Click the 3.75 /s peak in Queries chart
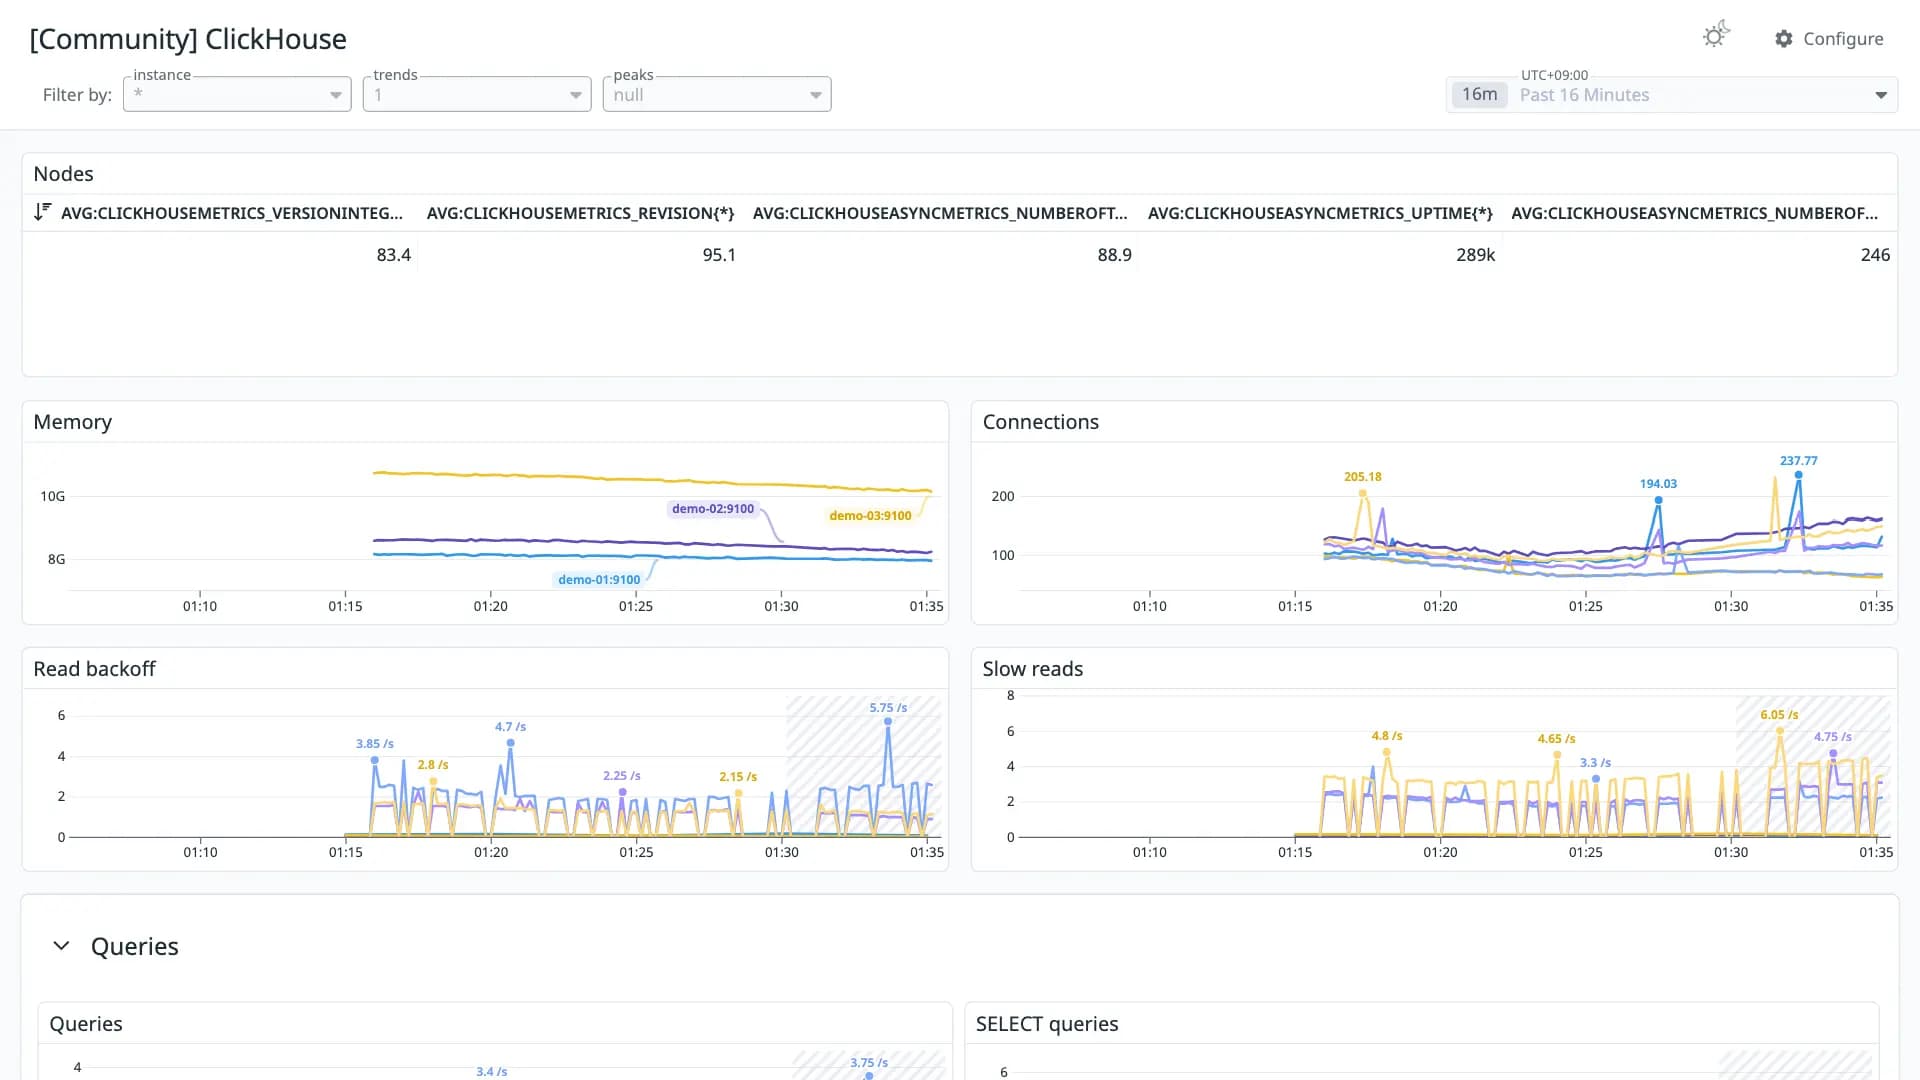Image resolution: width=1920 pixels, height=1080 pixels. pyautogui.click(x=869, y=1063)
